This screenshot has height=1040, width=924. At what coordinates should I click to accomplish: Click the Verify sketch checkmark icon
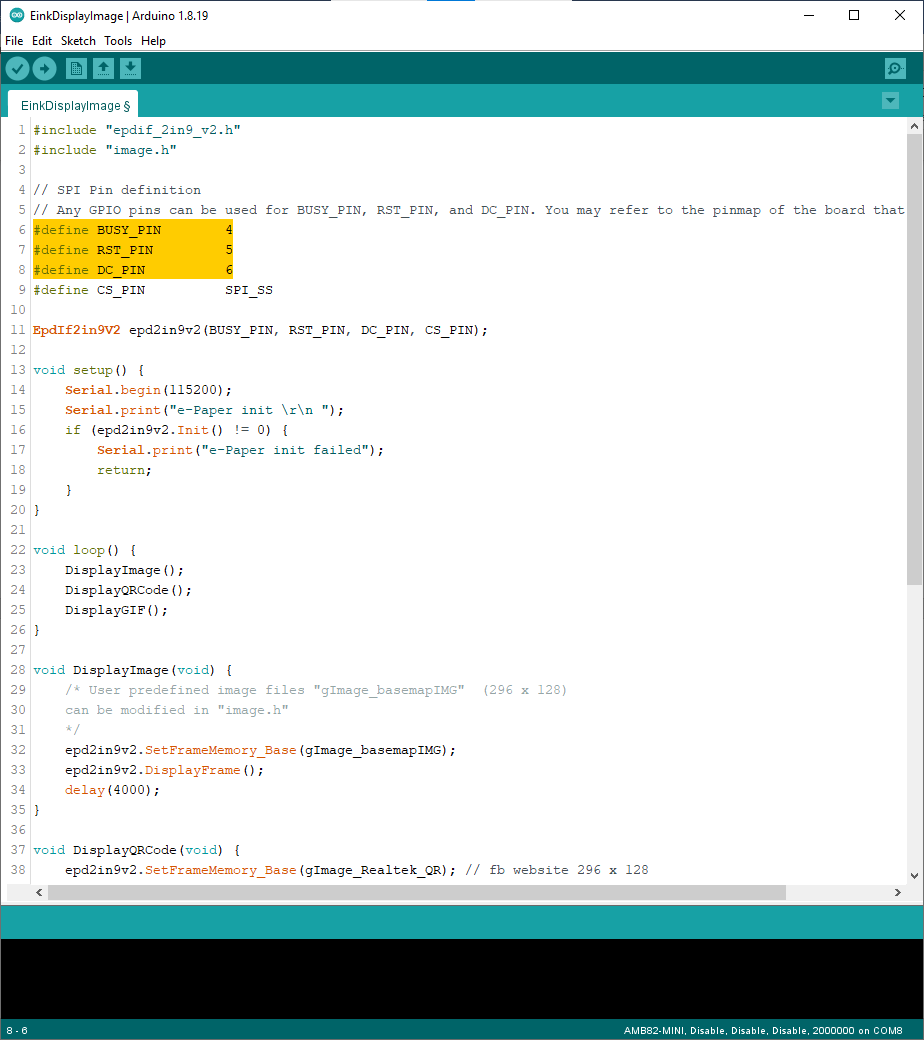coord(18,68)
